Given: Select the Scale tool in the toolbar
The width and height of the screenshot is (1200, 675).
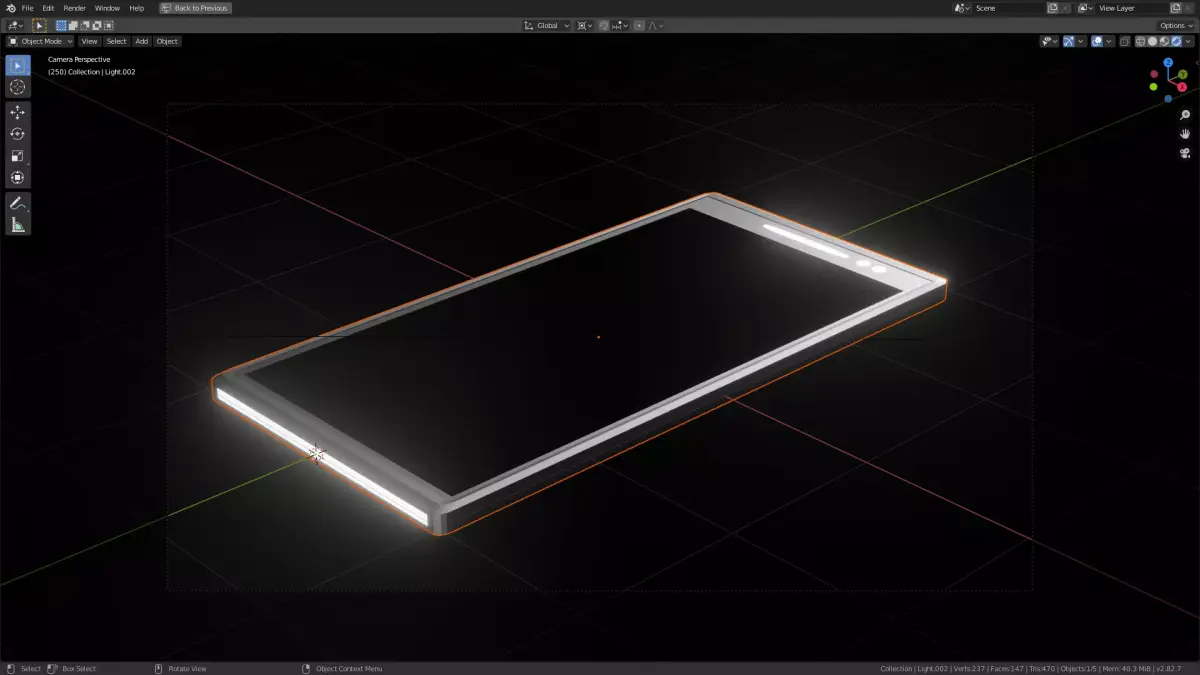Looking at the screenshot, I should pos(17,157).
